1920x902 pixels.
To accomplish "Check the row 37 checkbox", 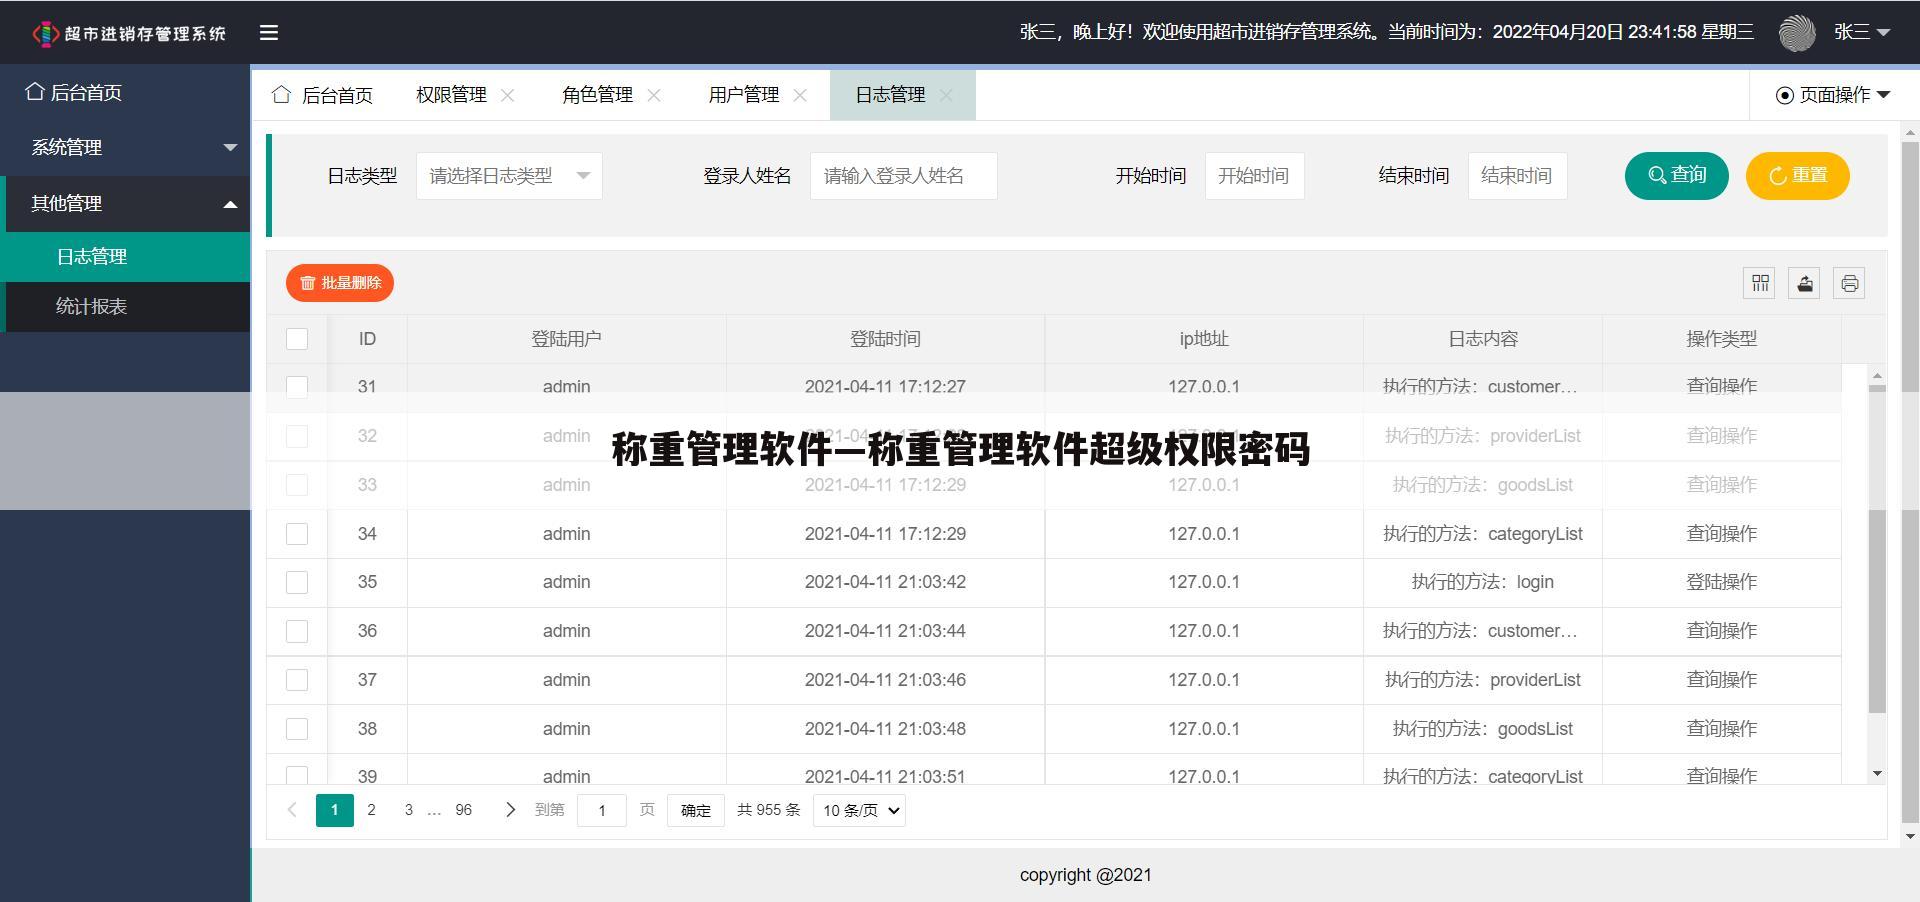I will click(x=297, y=680).
